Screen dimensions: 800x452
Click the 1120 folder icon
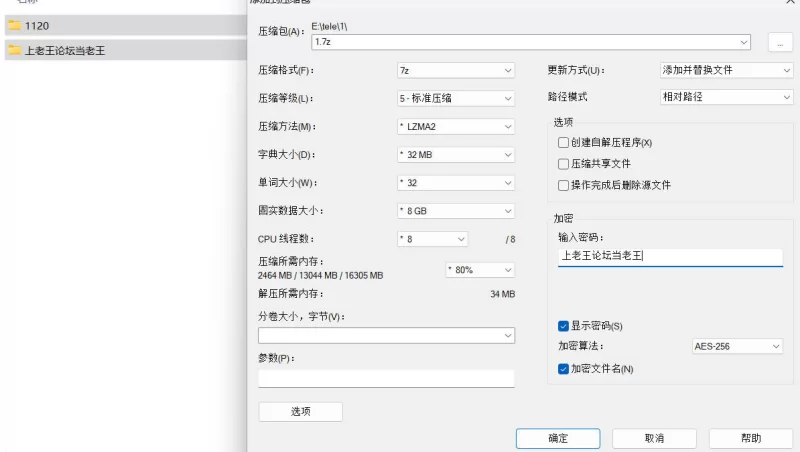[15, 25]
